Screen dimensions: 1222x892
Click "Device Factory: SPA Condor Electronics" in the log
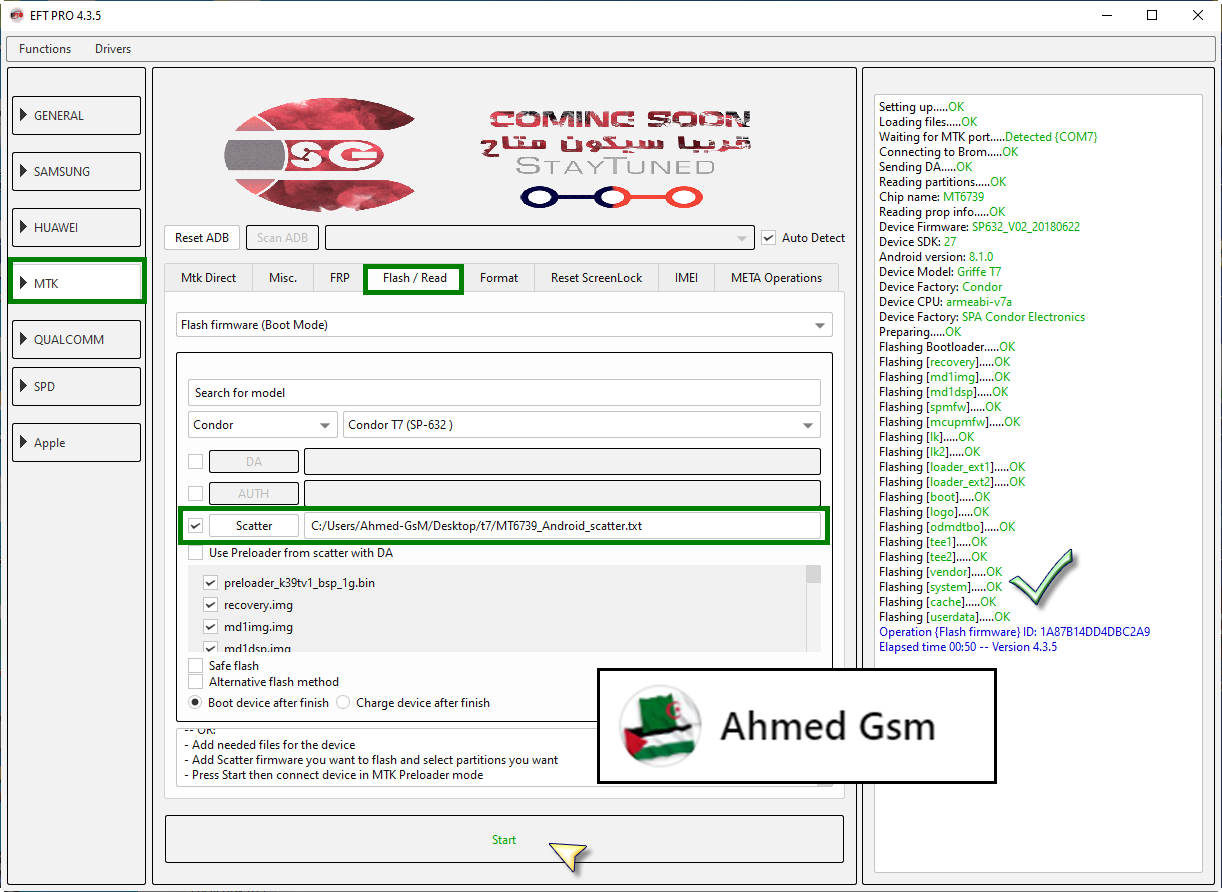coord(982,317)
